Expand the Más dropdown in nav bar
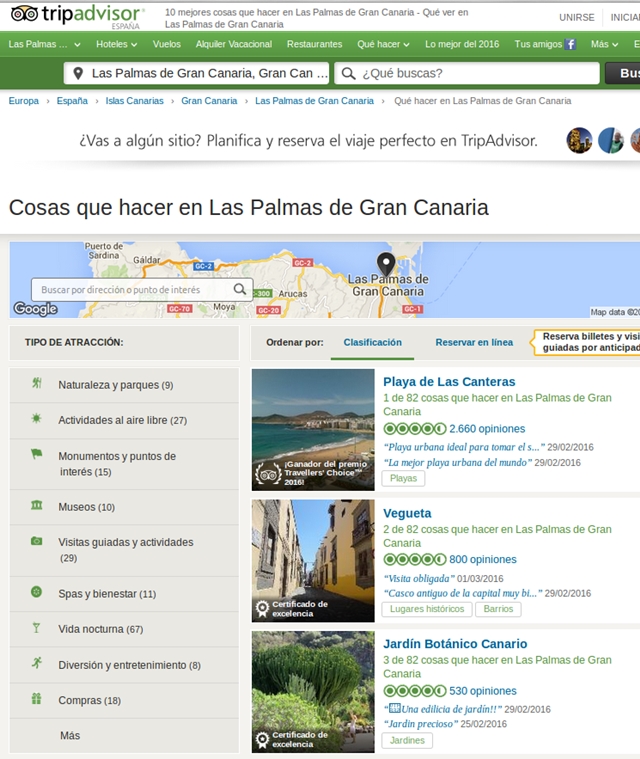The width and height of the screenshot is (640, 759). point(604,45)
